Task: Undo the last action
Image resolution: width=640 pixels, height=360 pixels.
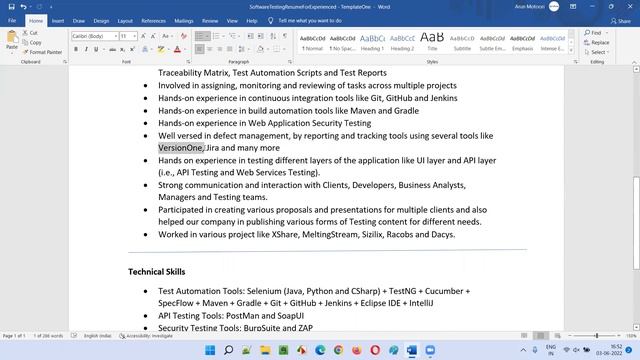Action: click(23, 7)
